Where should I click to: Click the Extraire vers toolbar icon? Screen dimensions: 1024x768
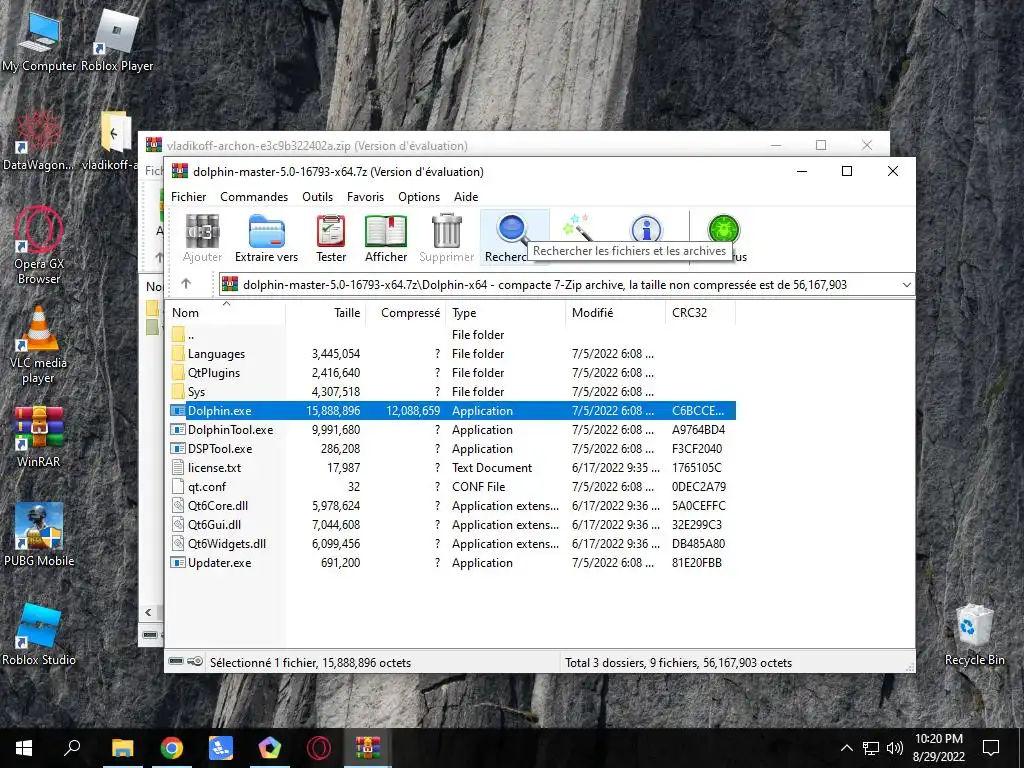[266, 232]
